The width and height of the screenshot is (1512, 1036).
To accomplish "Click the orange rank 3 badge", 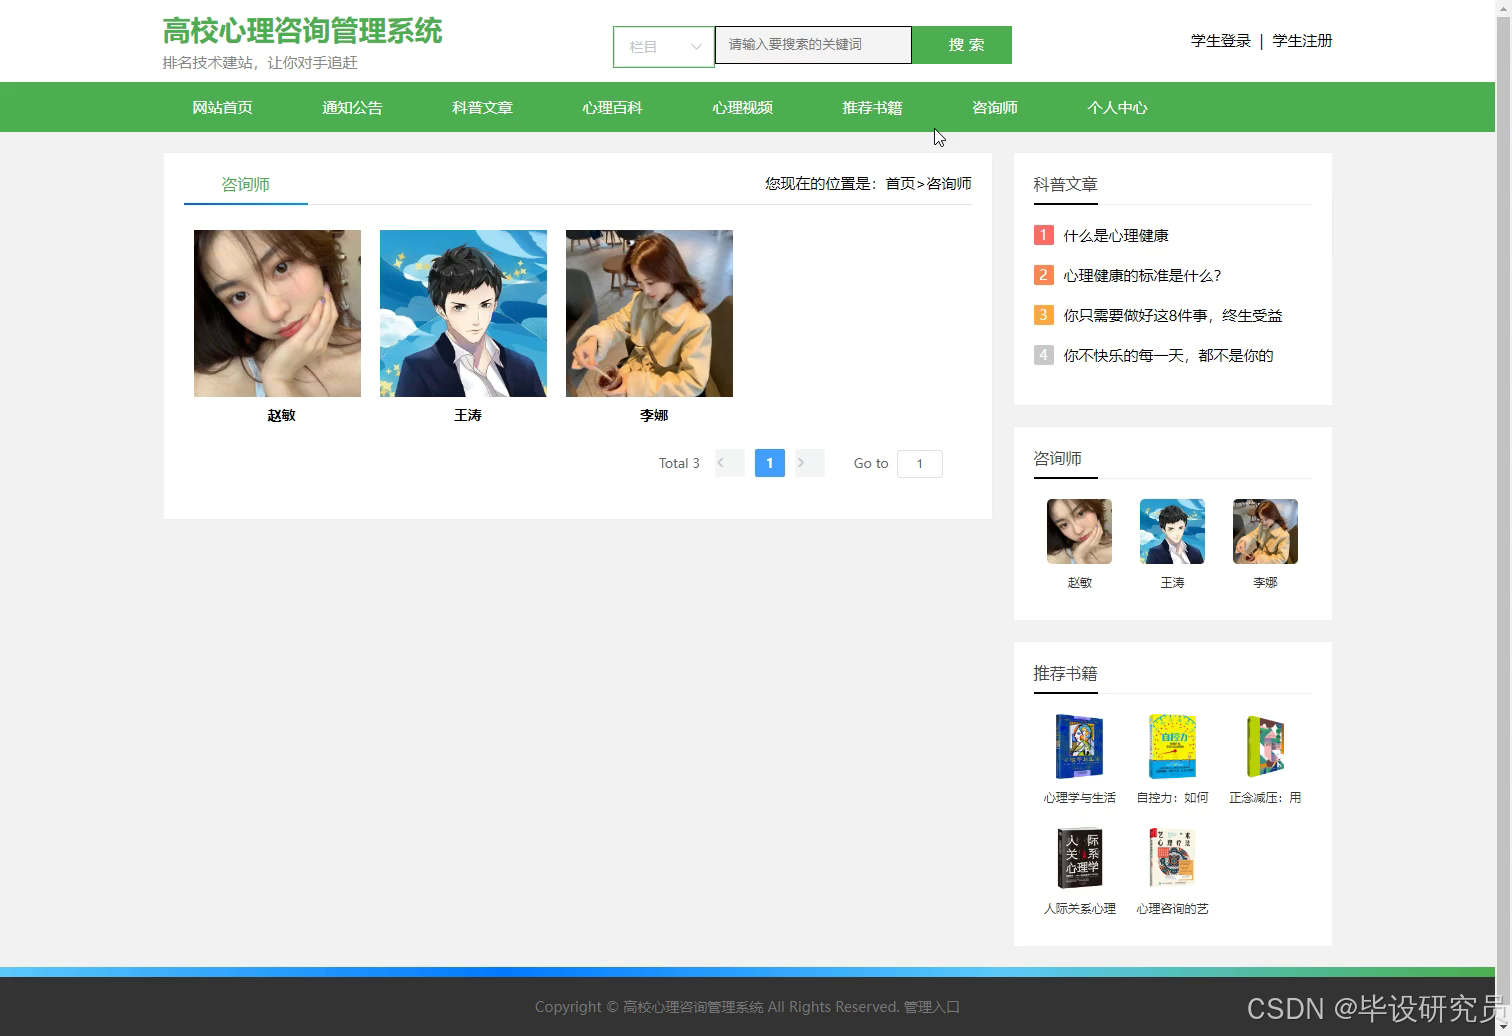I will point(1043,315).
